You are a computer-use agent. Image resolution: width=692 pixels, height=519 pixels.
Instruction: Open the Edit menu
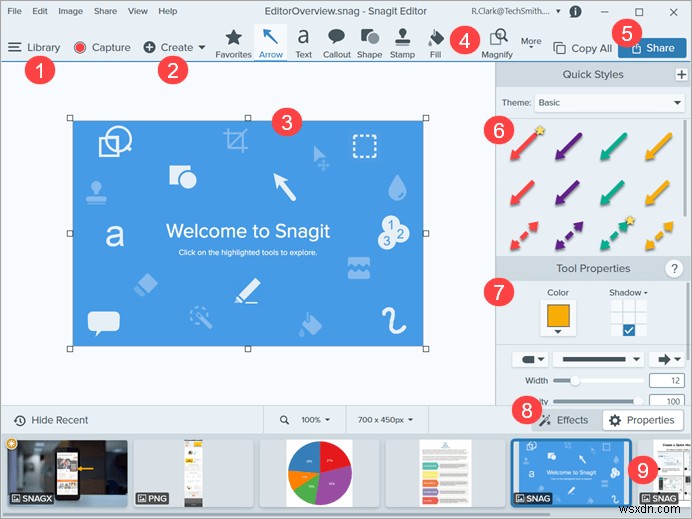tap(40, 11)
